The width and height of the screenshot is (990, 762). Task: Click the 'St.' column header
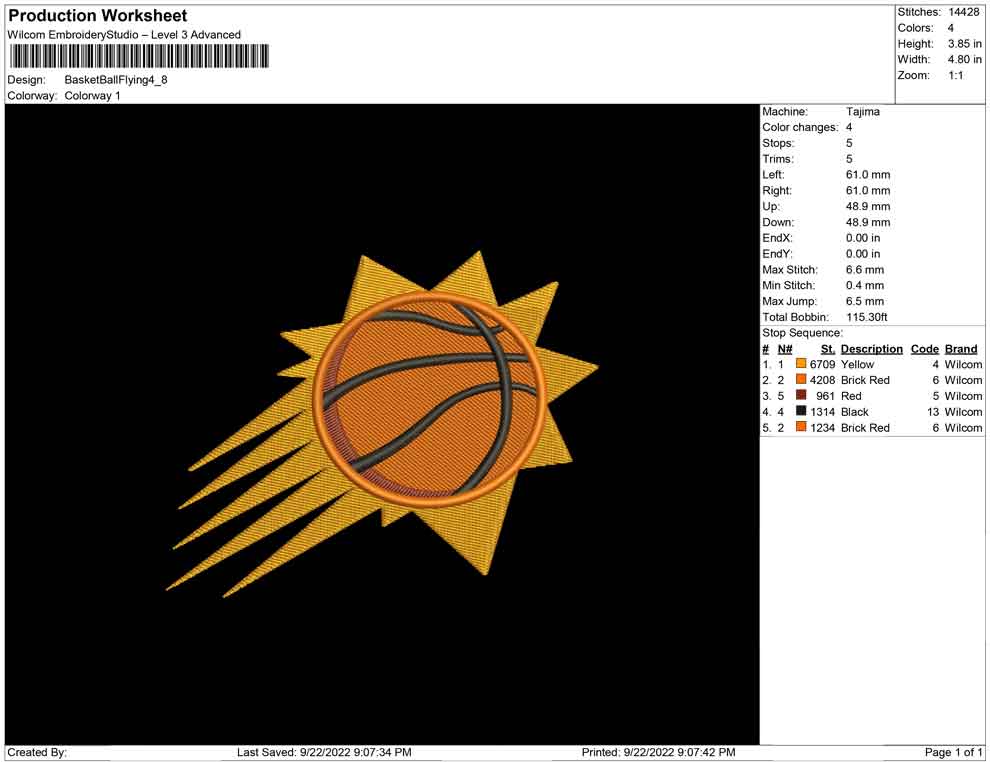point(828,348)
